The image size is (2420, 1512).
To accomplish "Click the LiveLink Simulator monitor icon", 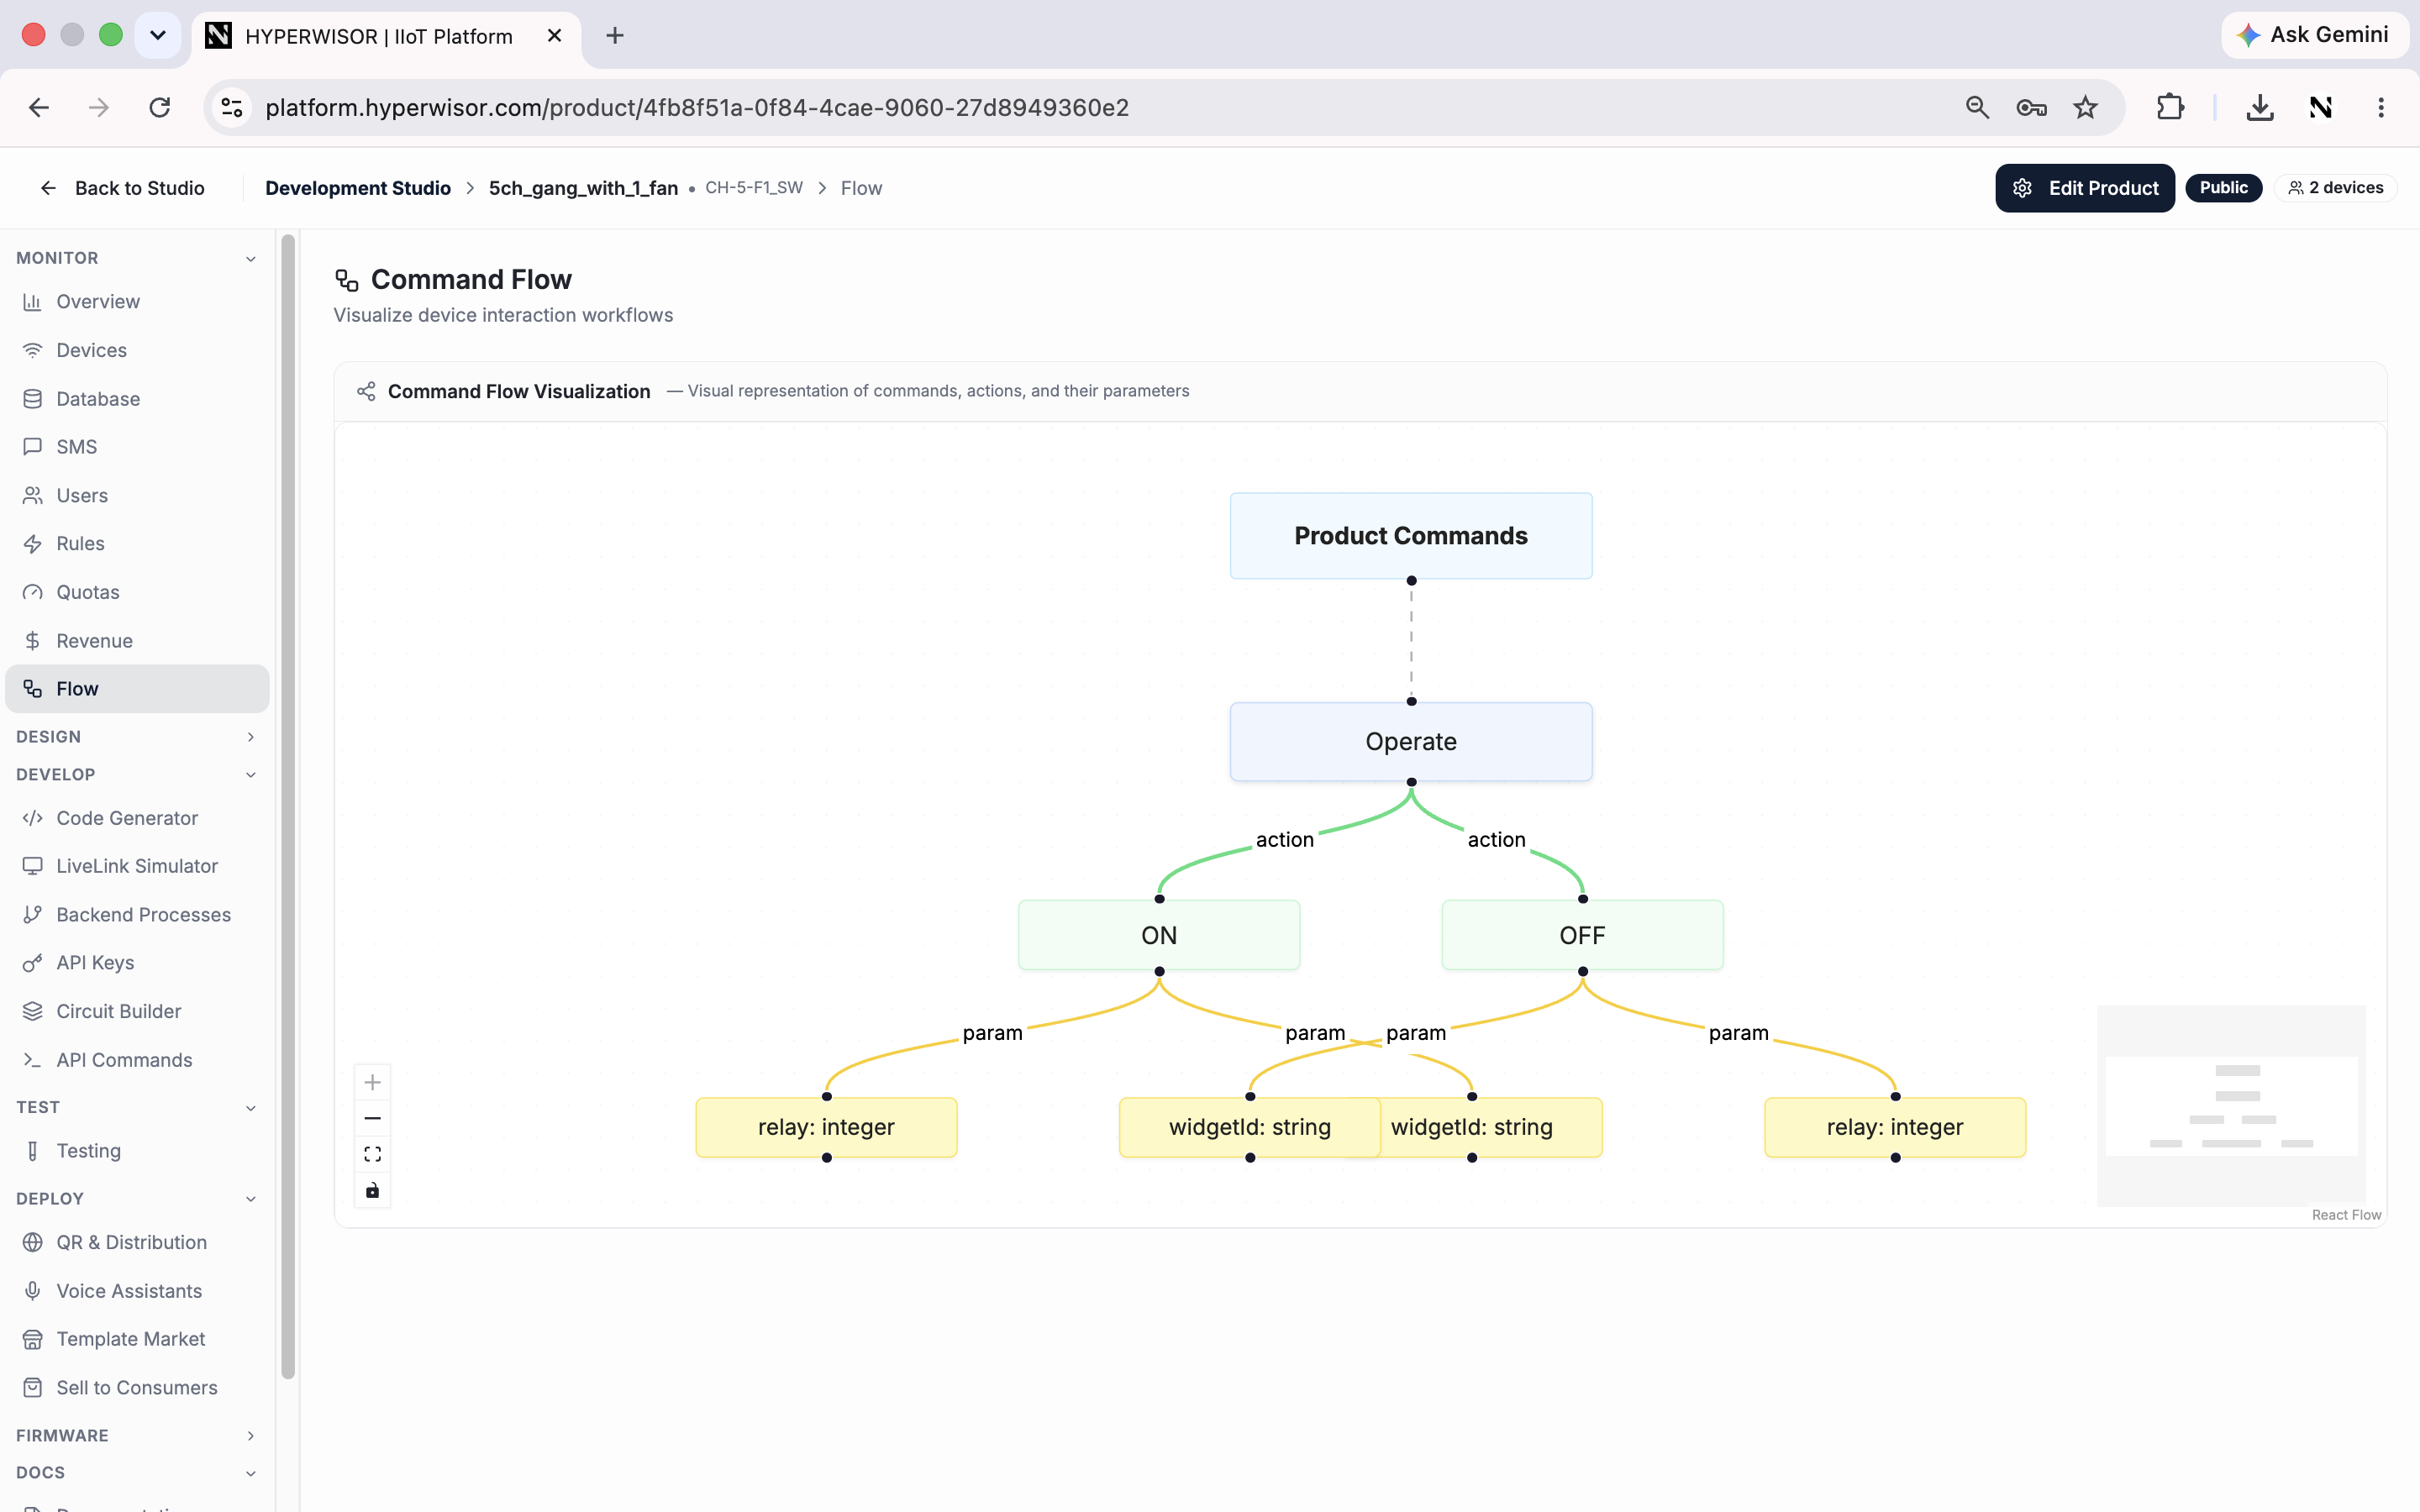I will [33, 866].
